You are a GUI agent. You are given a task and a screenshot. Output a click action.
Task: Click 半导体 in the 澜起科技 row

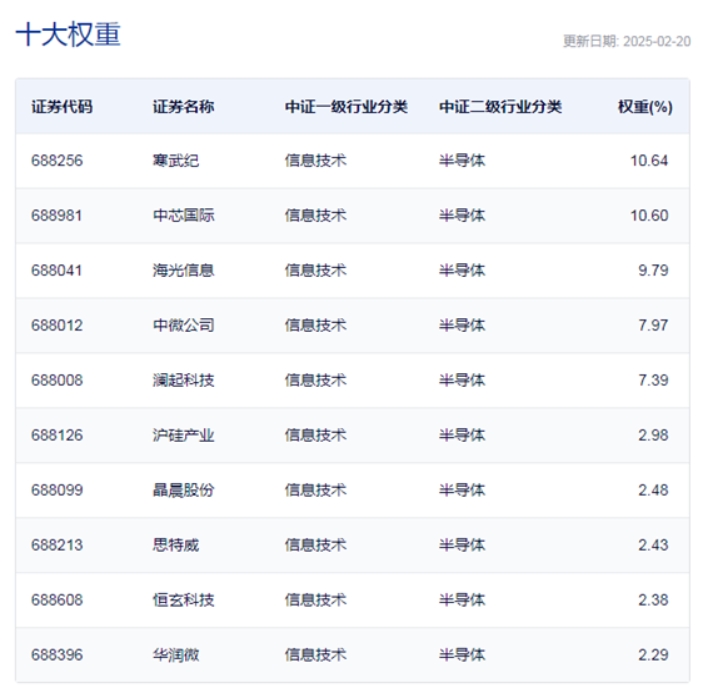point(462,380)
